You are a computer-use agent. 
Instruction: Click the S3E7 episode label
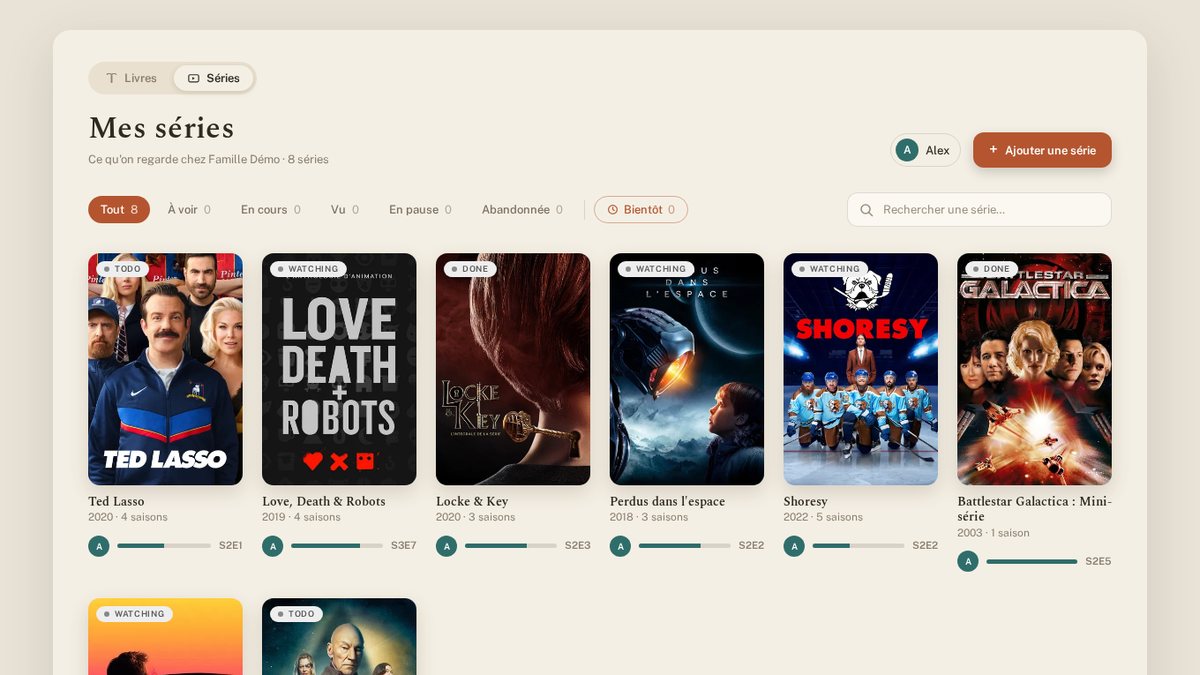coord(404,546)
